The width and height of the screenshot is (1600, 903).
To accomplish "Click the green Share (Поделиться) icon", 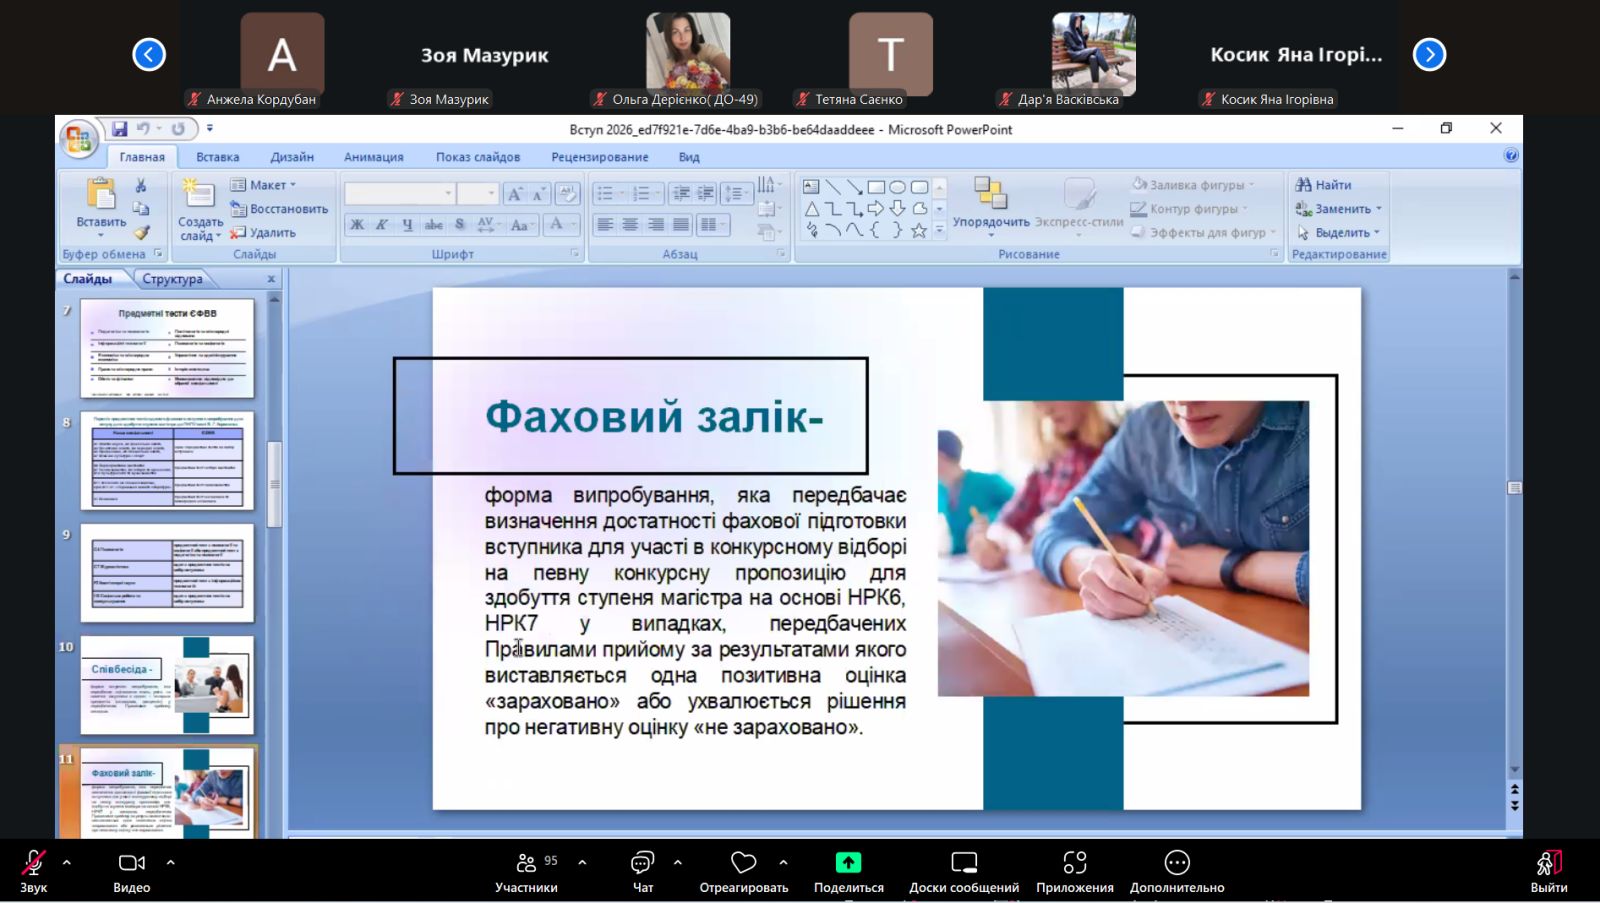I will click(x=848, y=863).
